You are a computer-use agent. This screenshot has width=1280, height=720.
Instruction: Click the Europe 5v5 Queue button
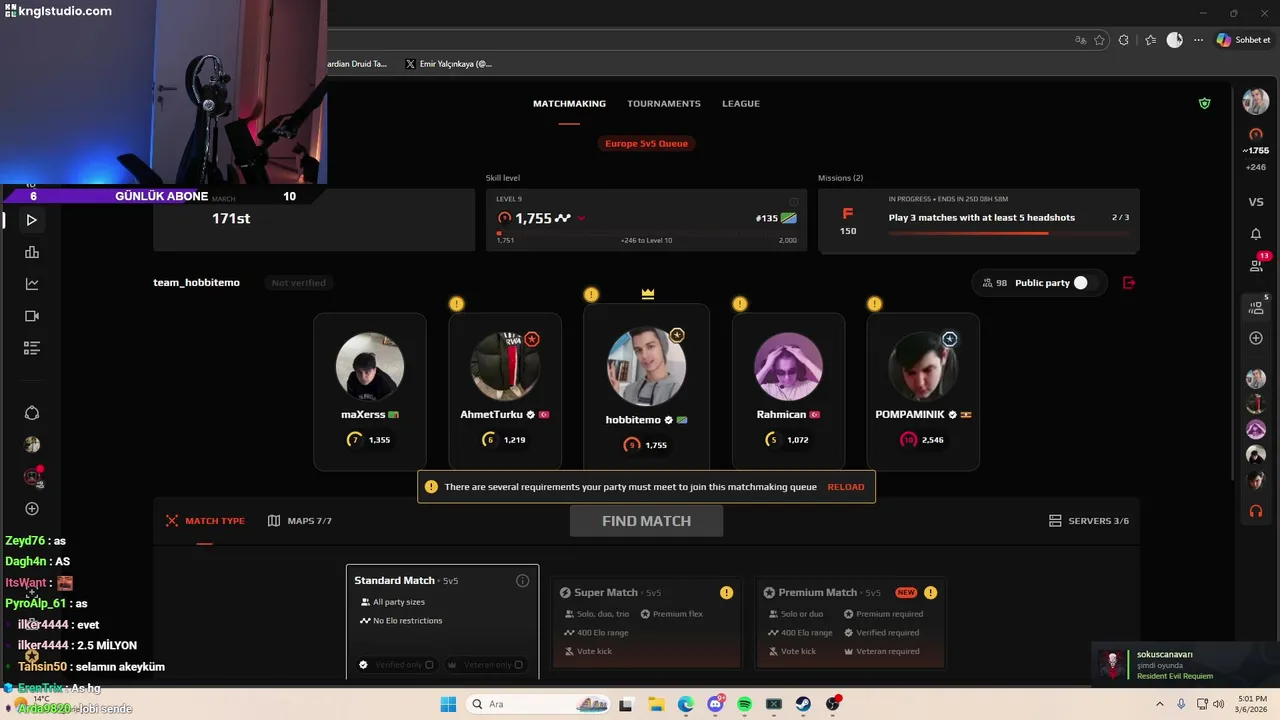[x=646, y=143]
